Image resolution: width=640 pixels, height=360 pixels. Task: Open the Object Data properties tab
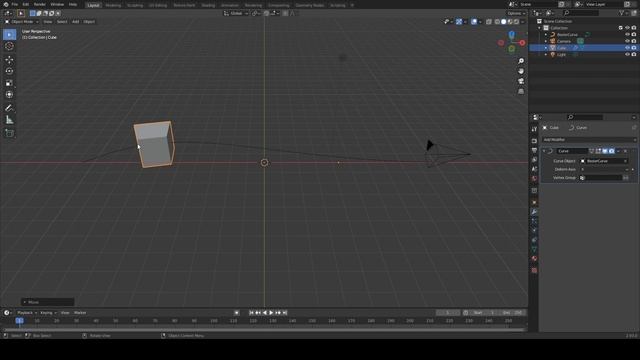[534, 249]
